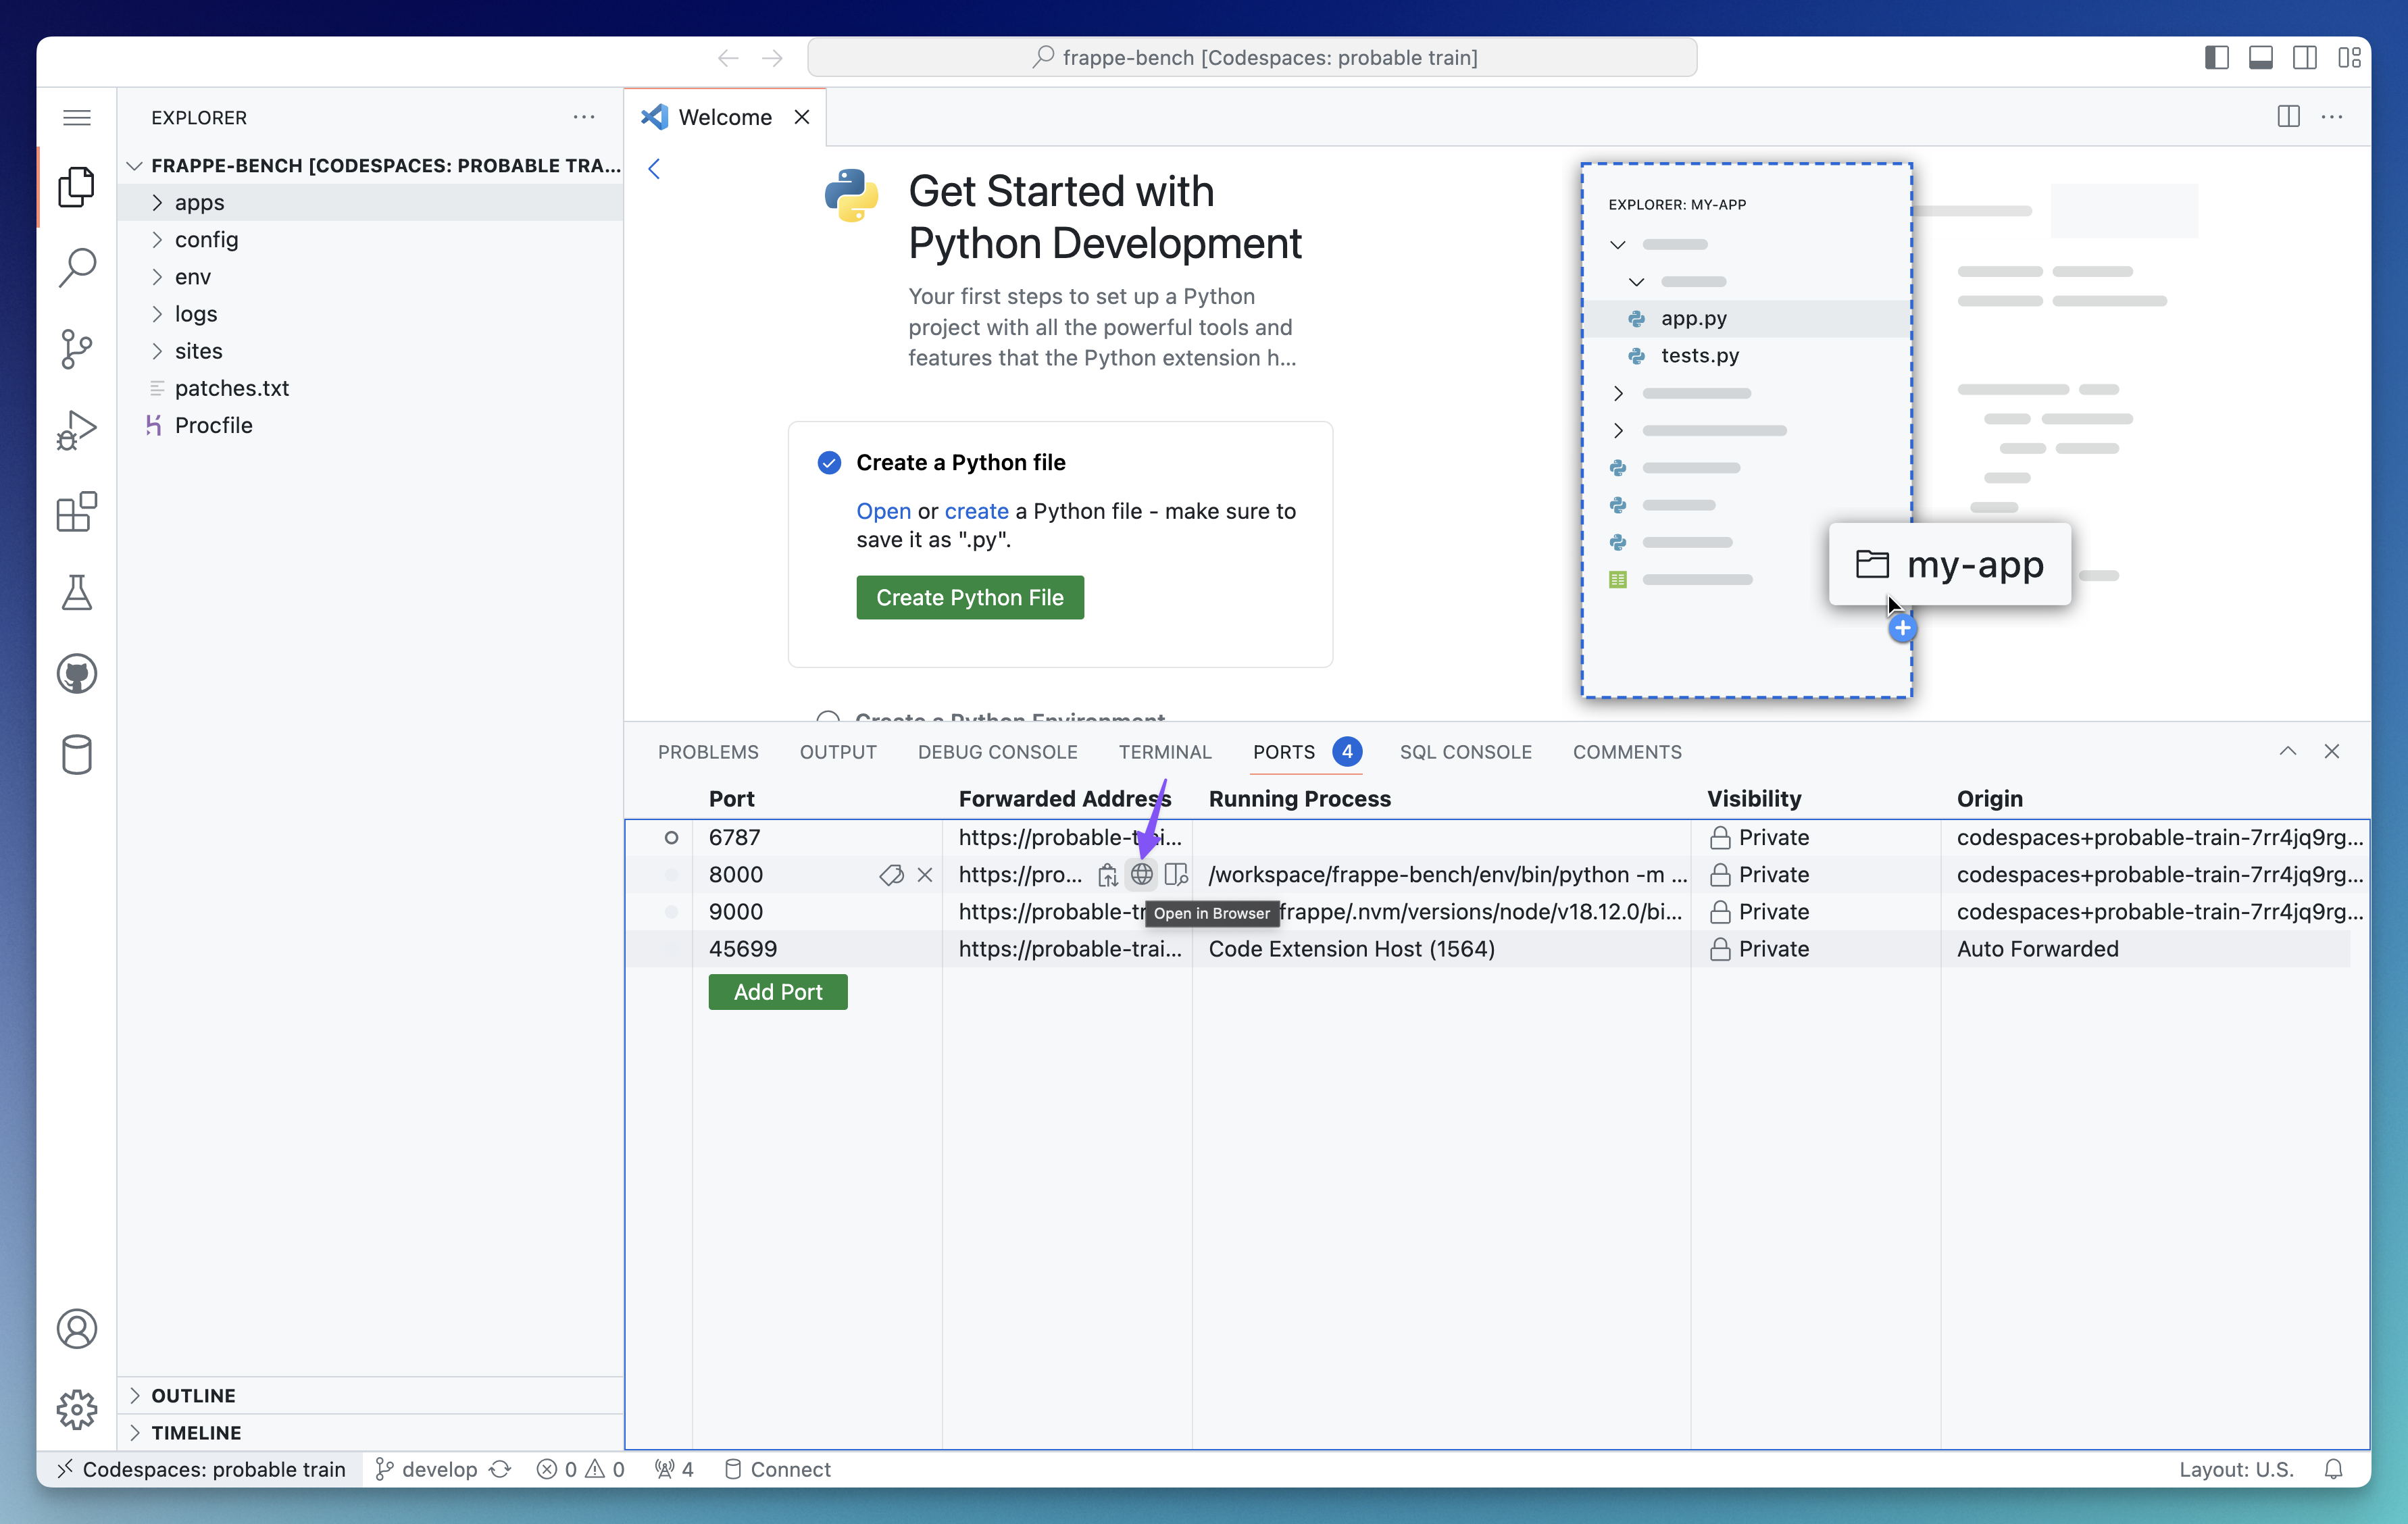This screenshot has height=1524, width=2408.
Task: Open the database SQL tools view
Action: tap(77, 755)
